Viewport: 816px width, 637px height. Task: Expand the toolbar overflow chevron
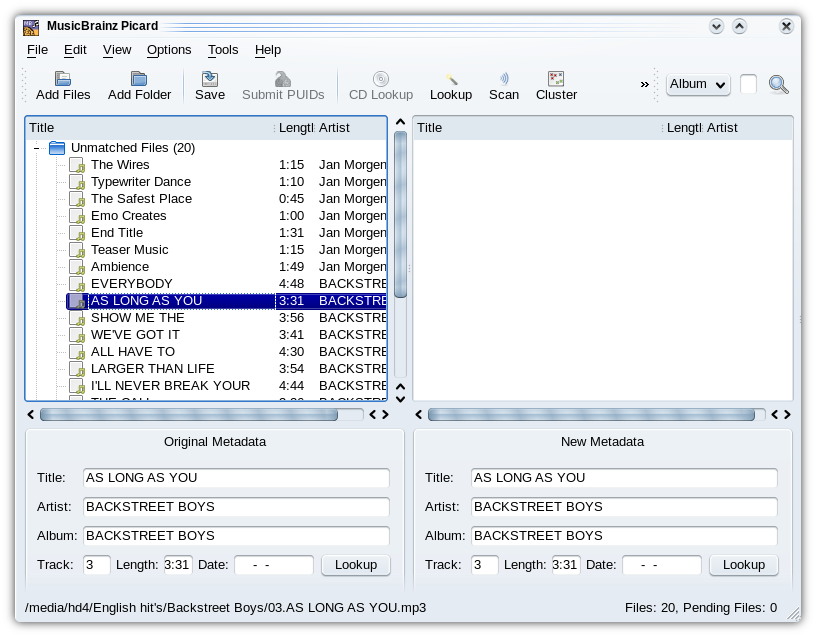tap(645, 85)
